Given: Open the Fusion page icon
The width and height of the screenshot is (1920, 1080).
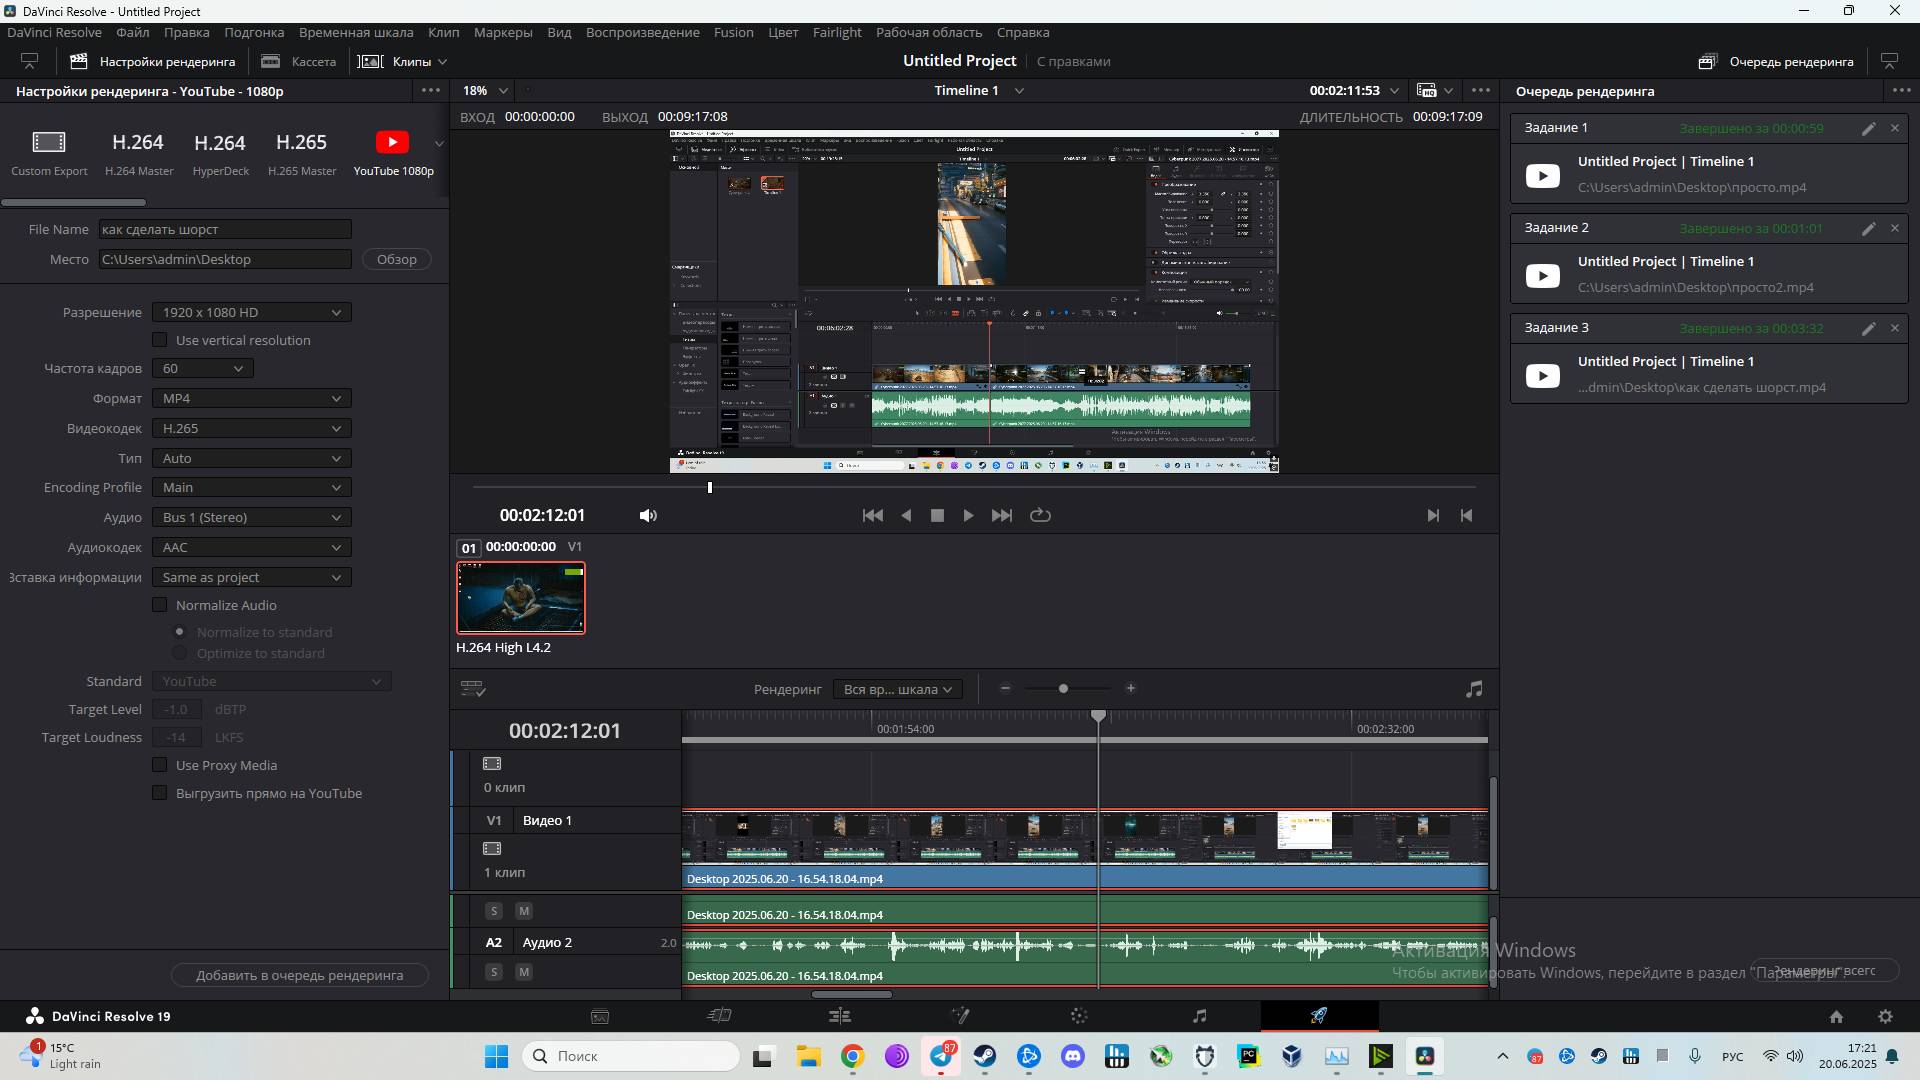Looking at the screenshot, I should pos(960,1016).
